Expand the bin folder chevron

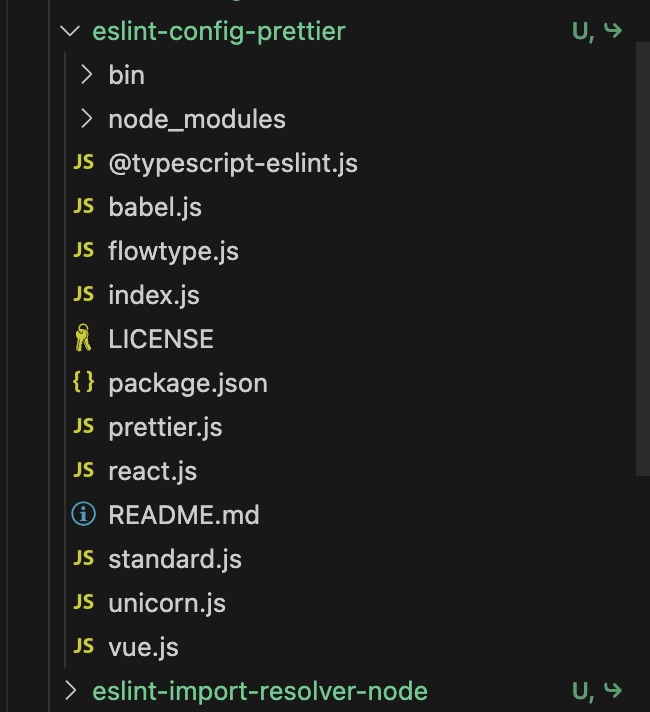click(x=86, y=74)
